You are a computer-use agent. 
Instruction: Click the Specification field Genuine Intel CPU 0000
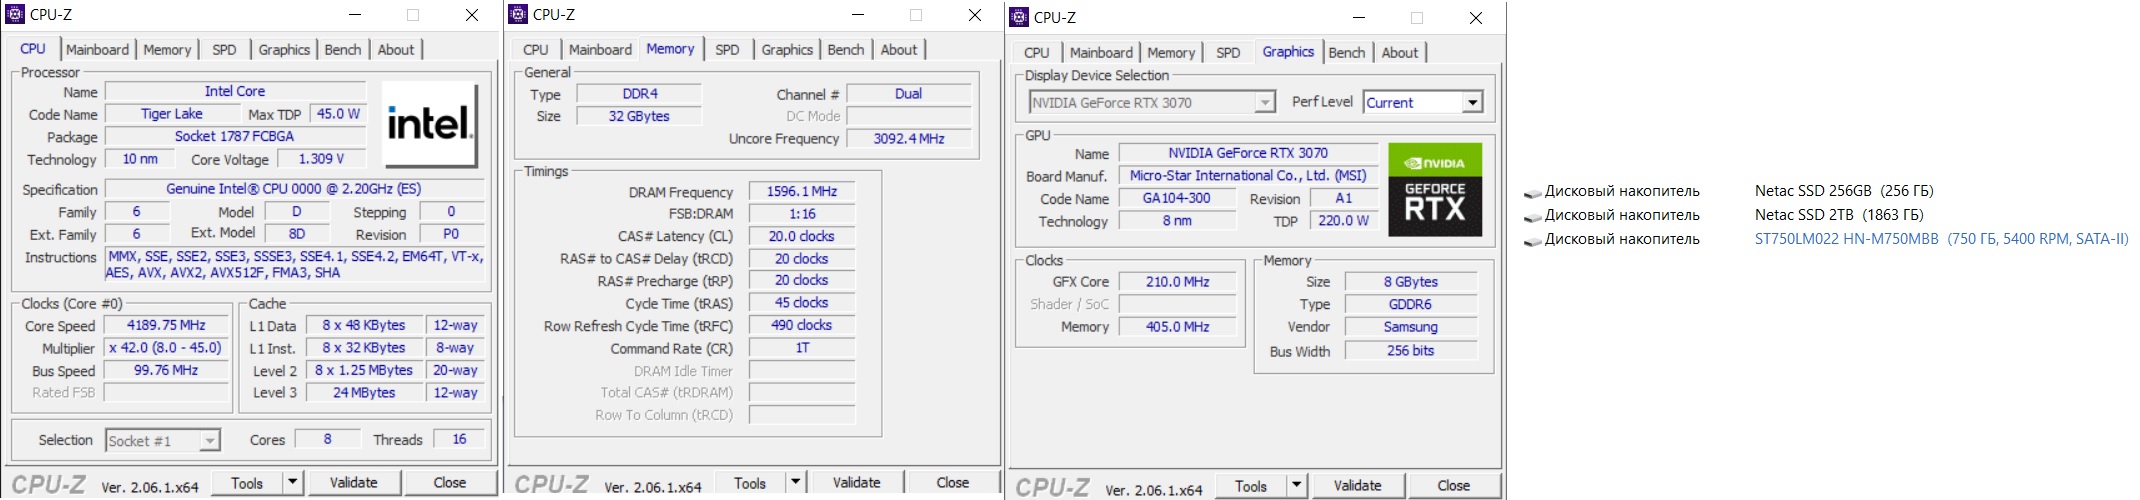coord(294,189)
